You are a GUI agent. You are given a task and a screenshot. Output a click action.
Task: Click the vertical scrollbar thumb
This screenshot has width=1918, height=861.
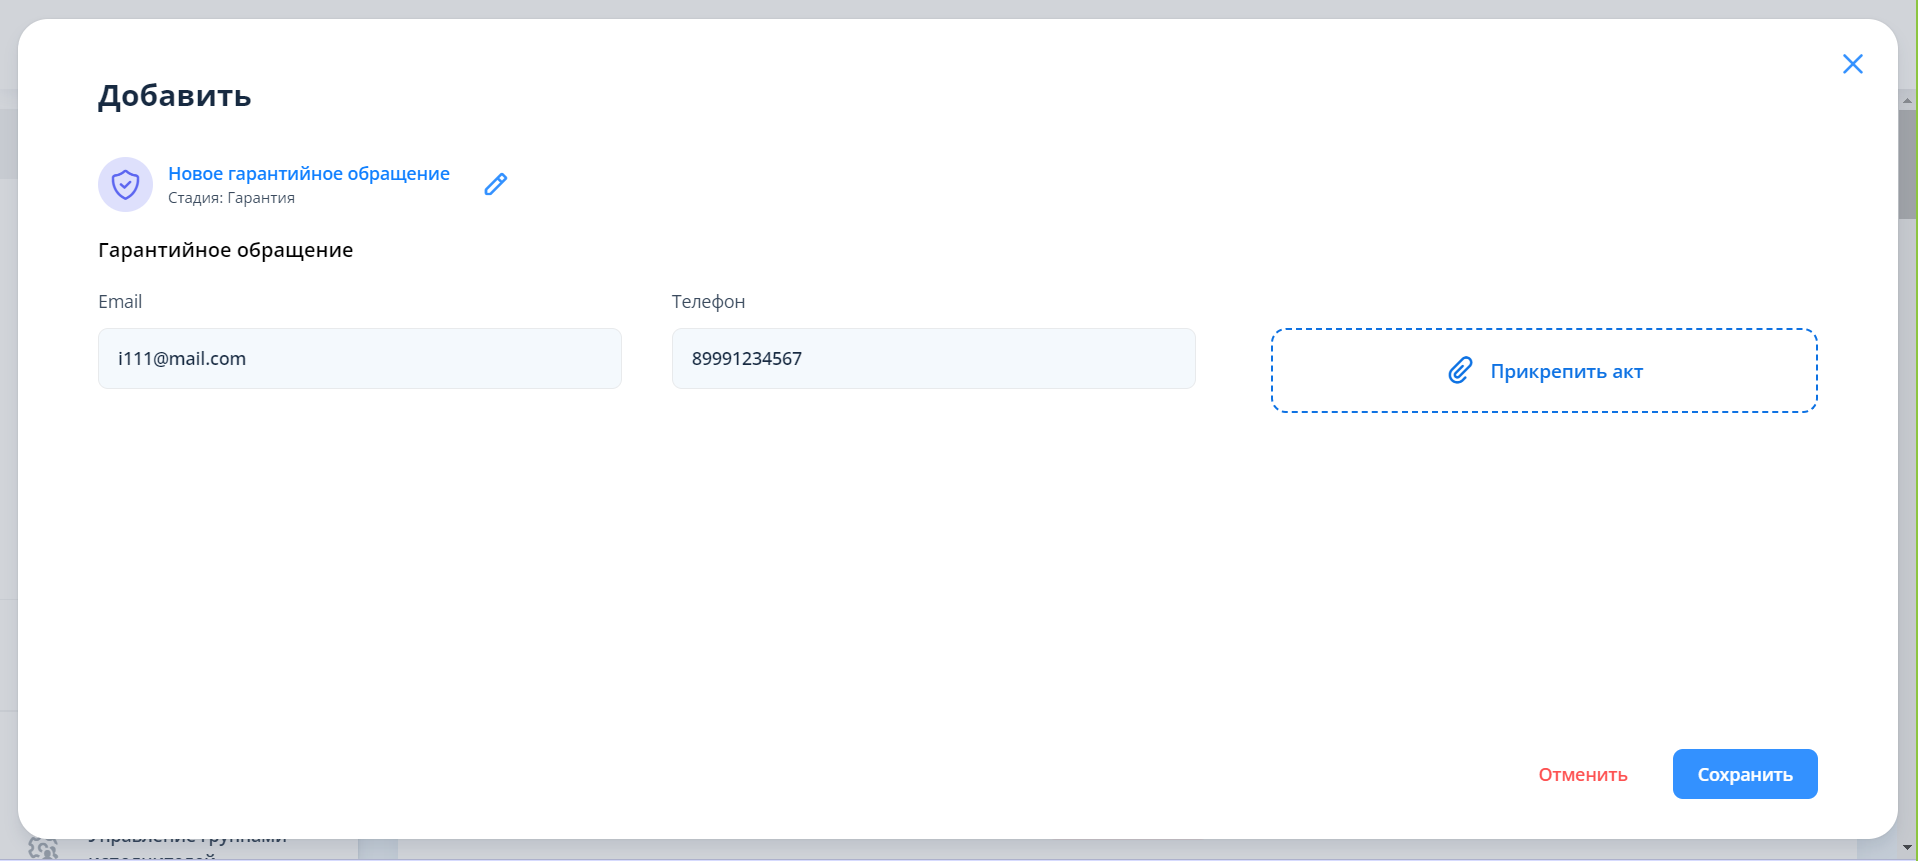[1907, 165]
